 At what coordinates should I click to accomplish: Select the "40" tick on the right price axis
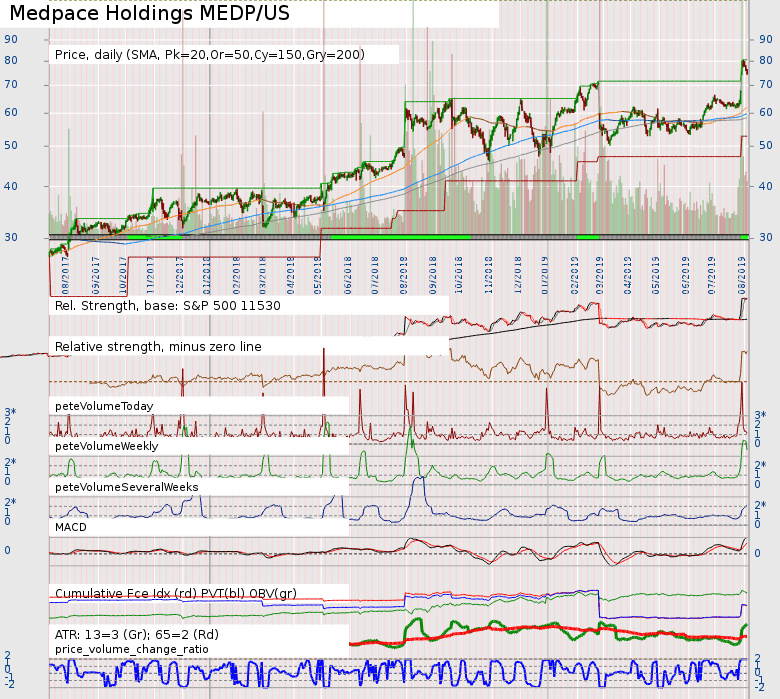(766, 186)
